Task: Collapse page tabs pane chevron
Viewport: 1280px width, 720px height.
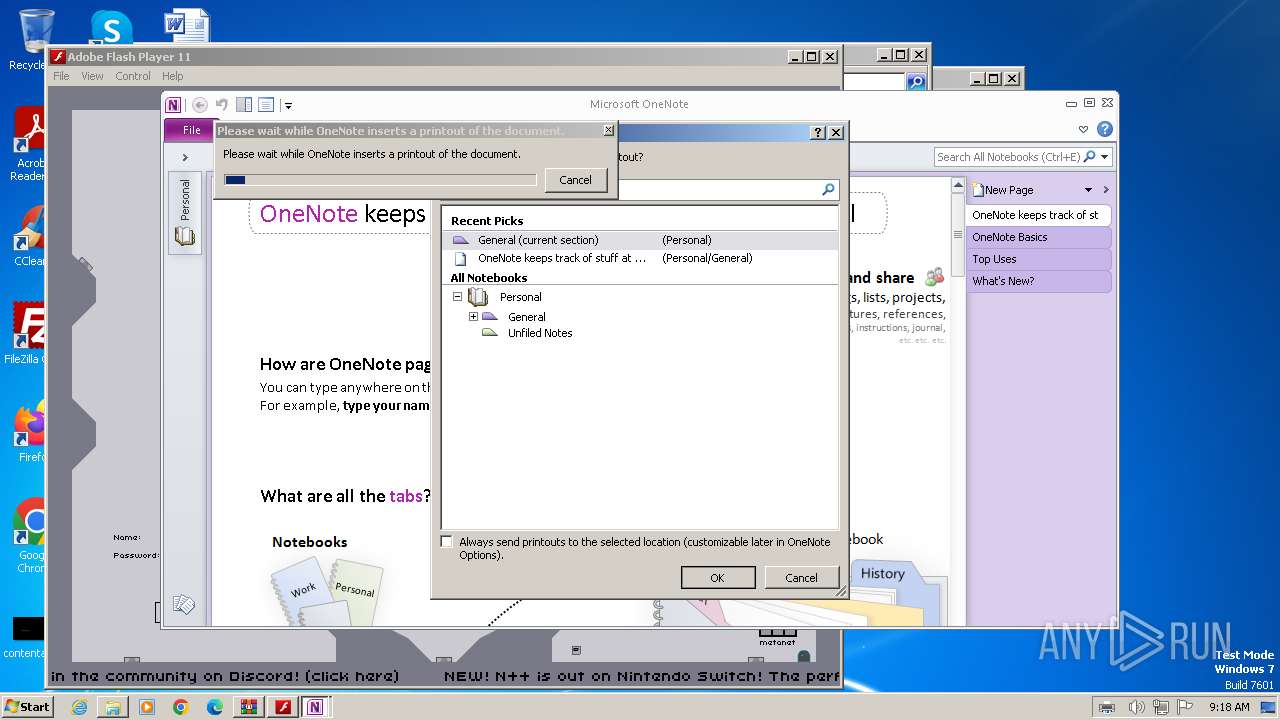Action: (1106, 190)
